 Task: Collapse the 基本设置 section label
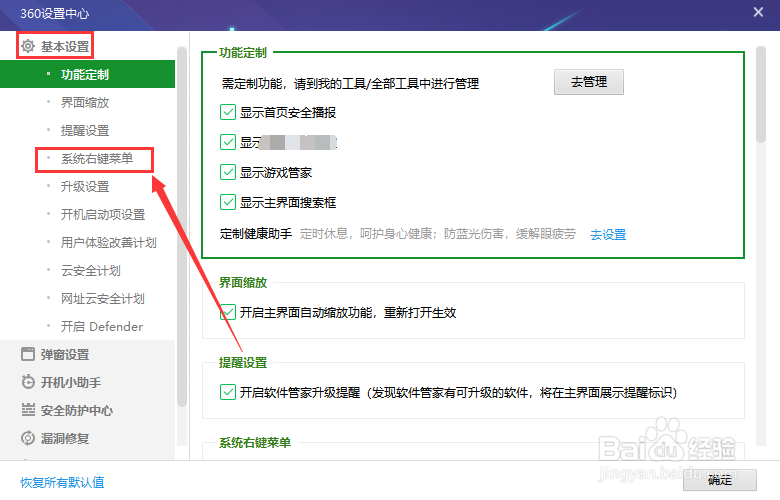[x=65, y=46]
